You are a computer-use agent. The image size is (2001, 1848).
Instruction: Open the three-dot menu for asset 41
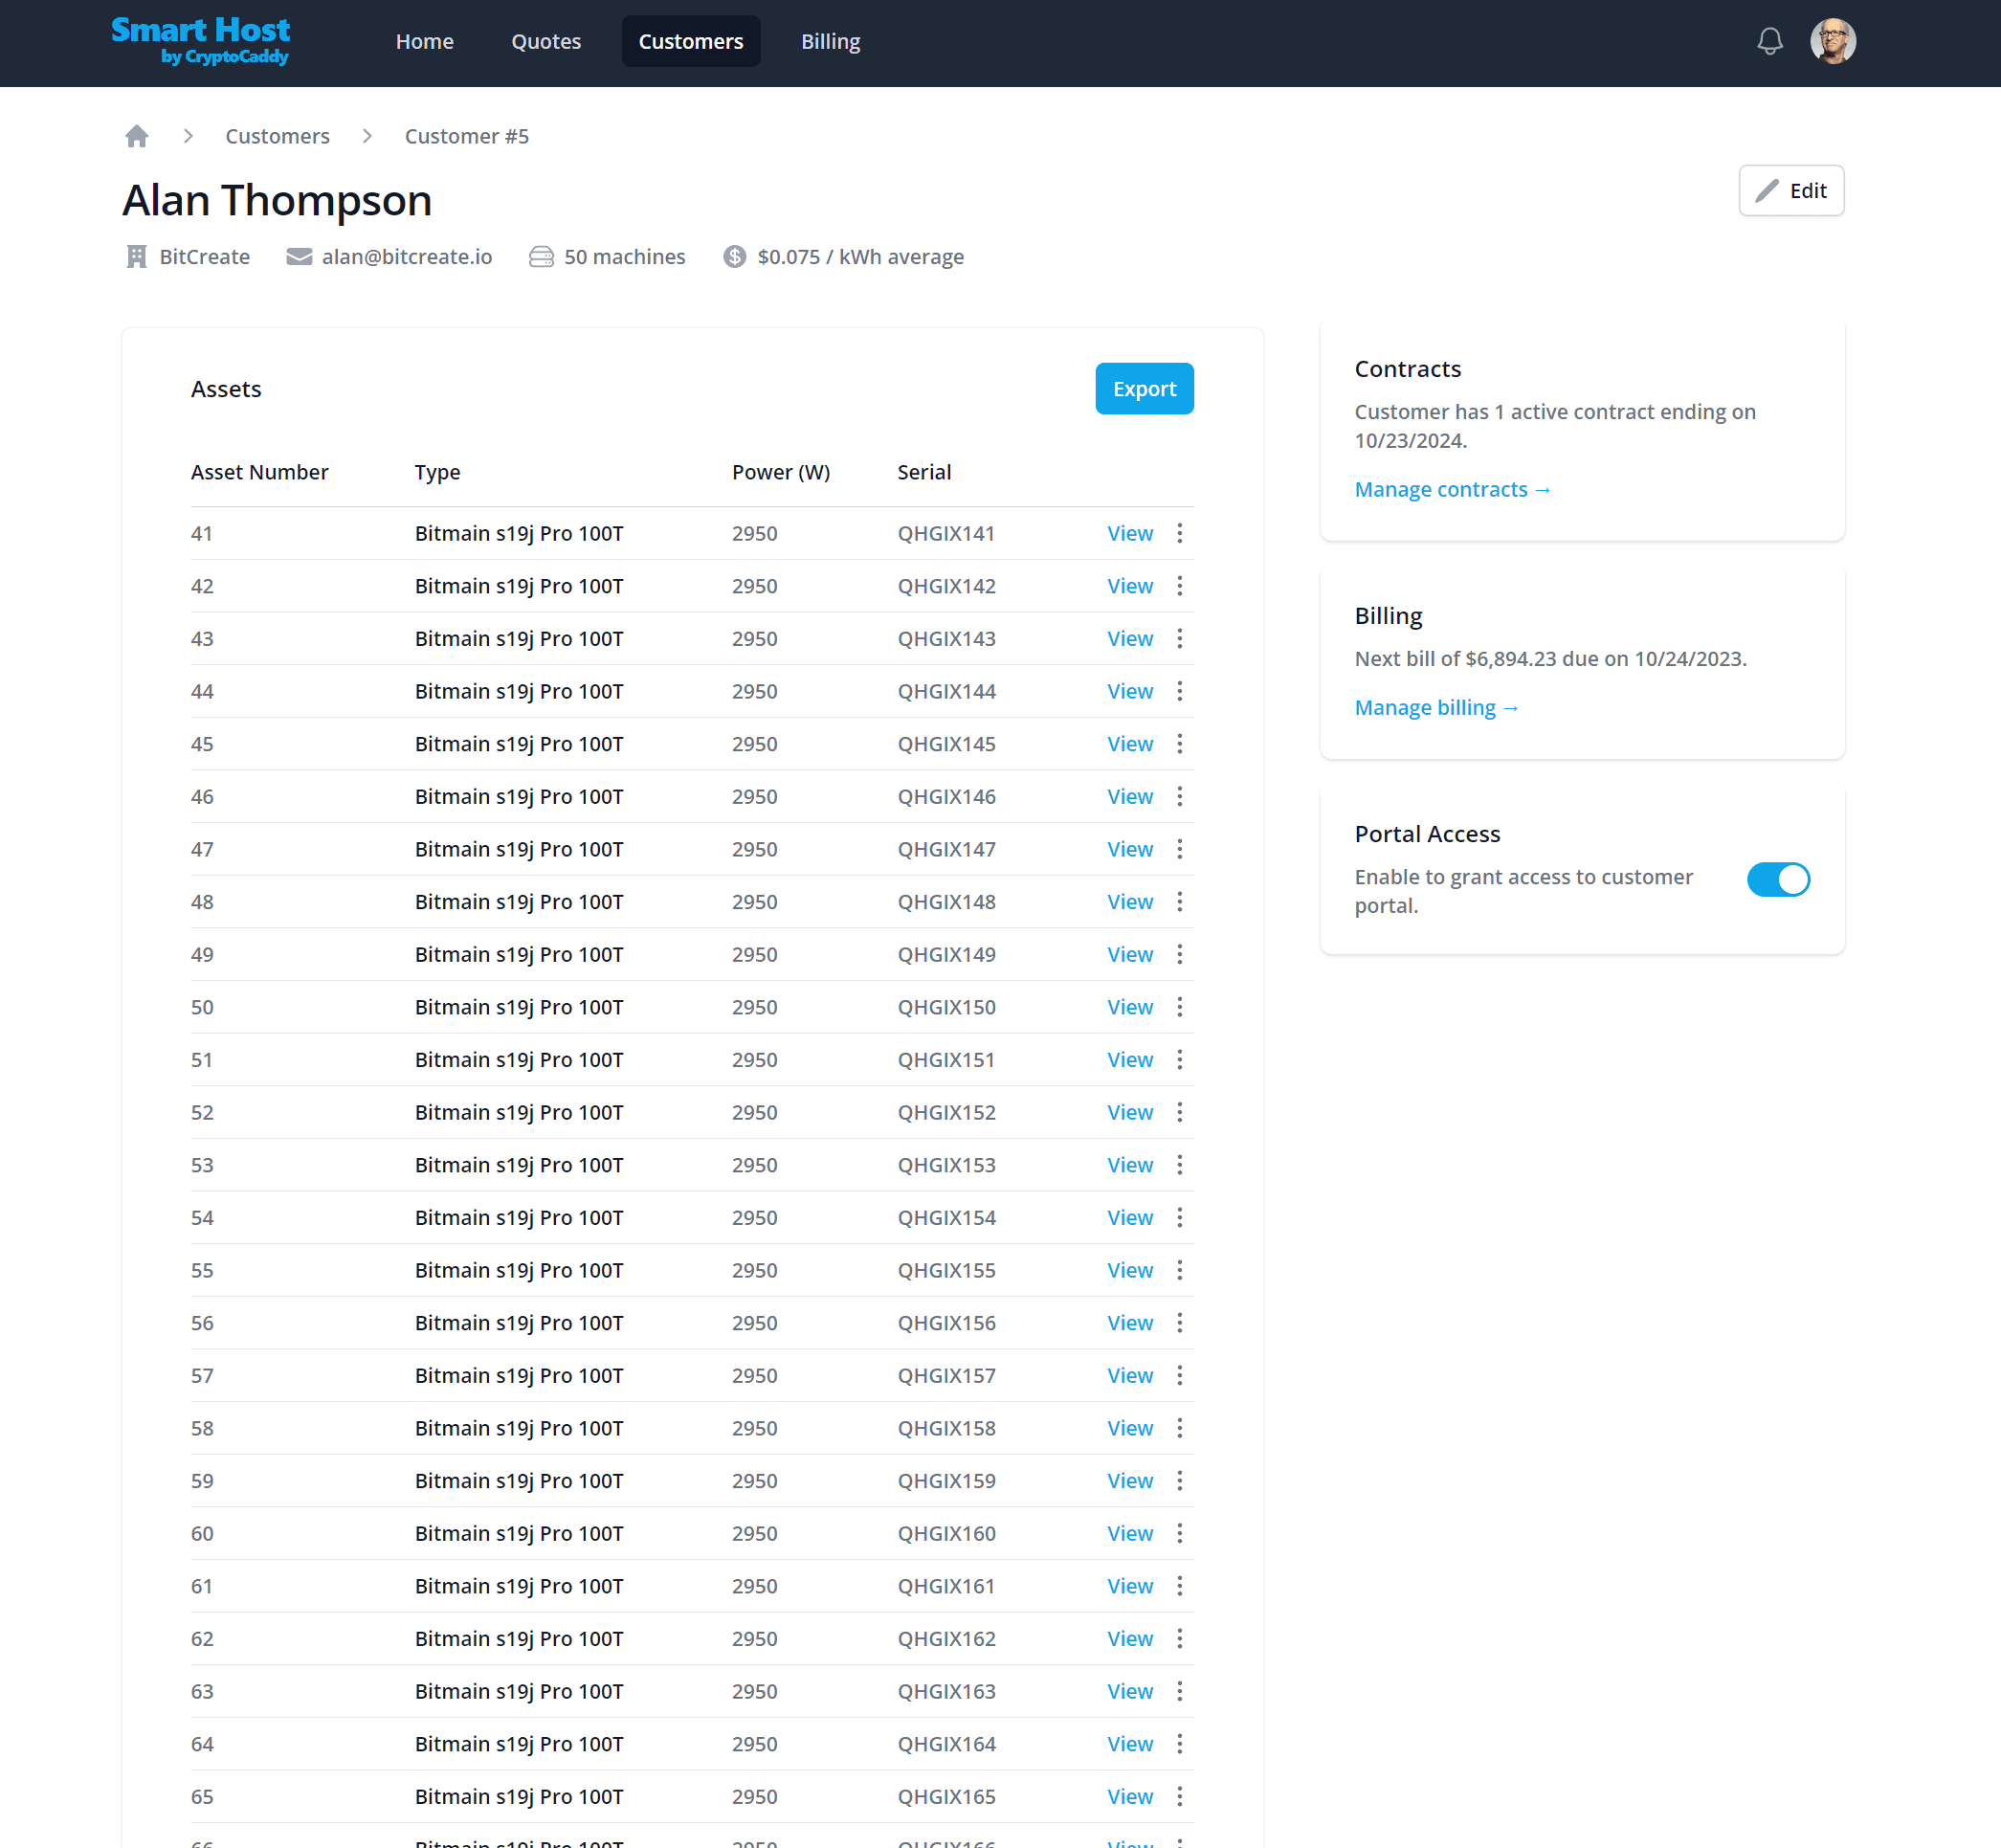(x=1179, y=533)
